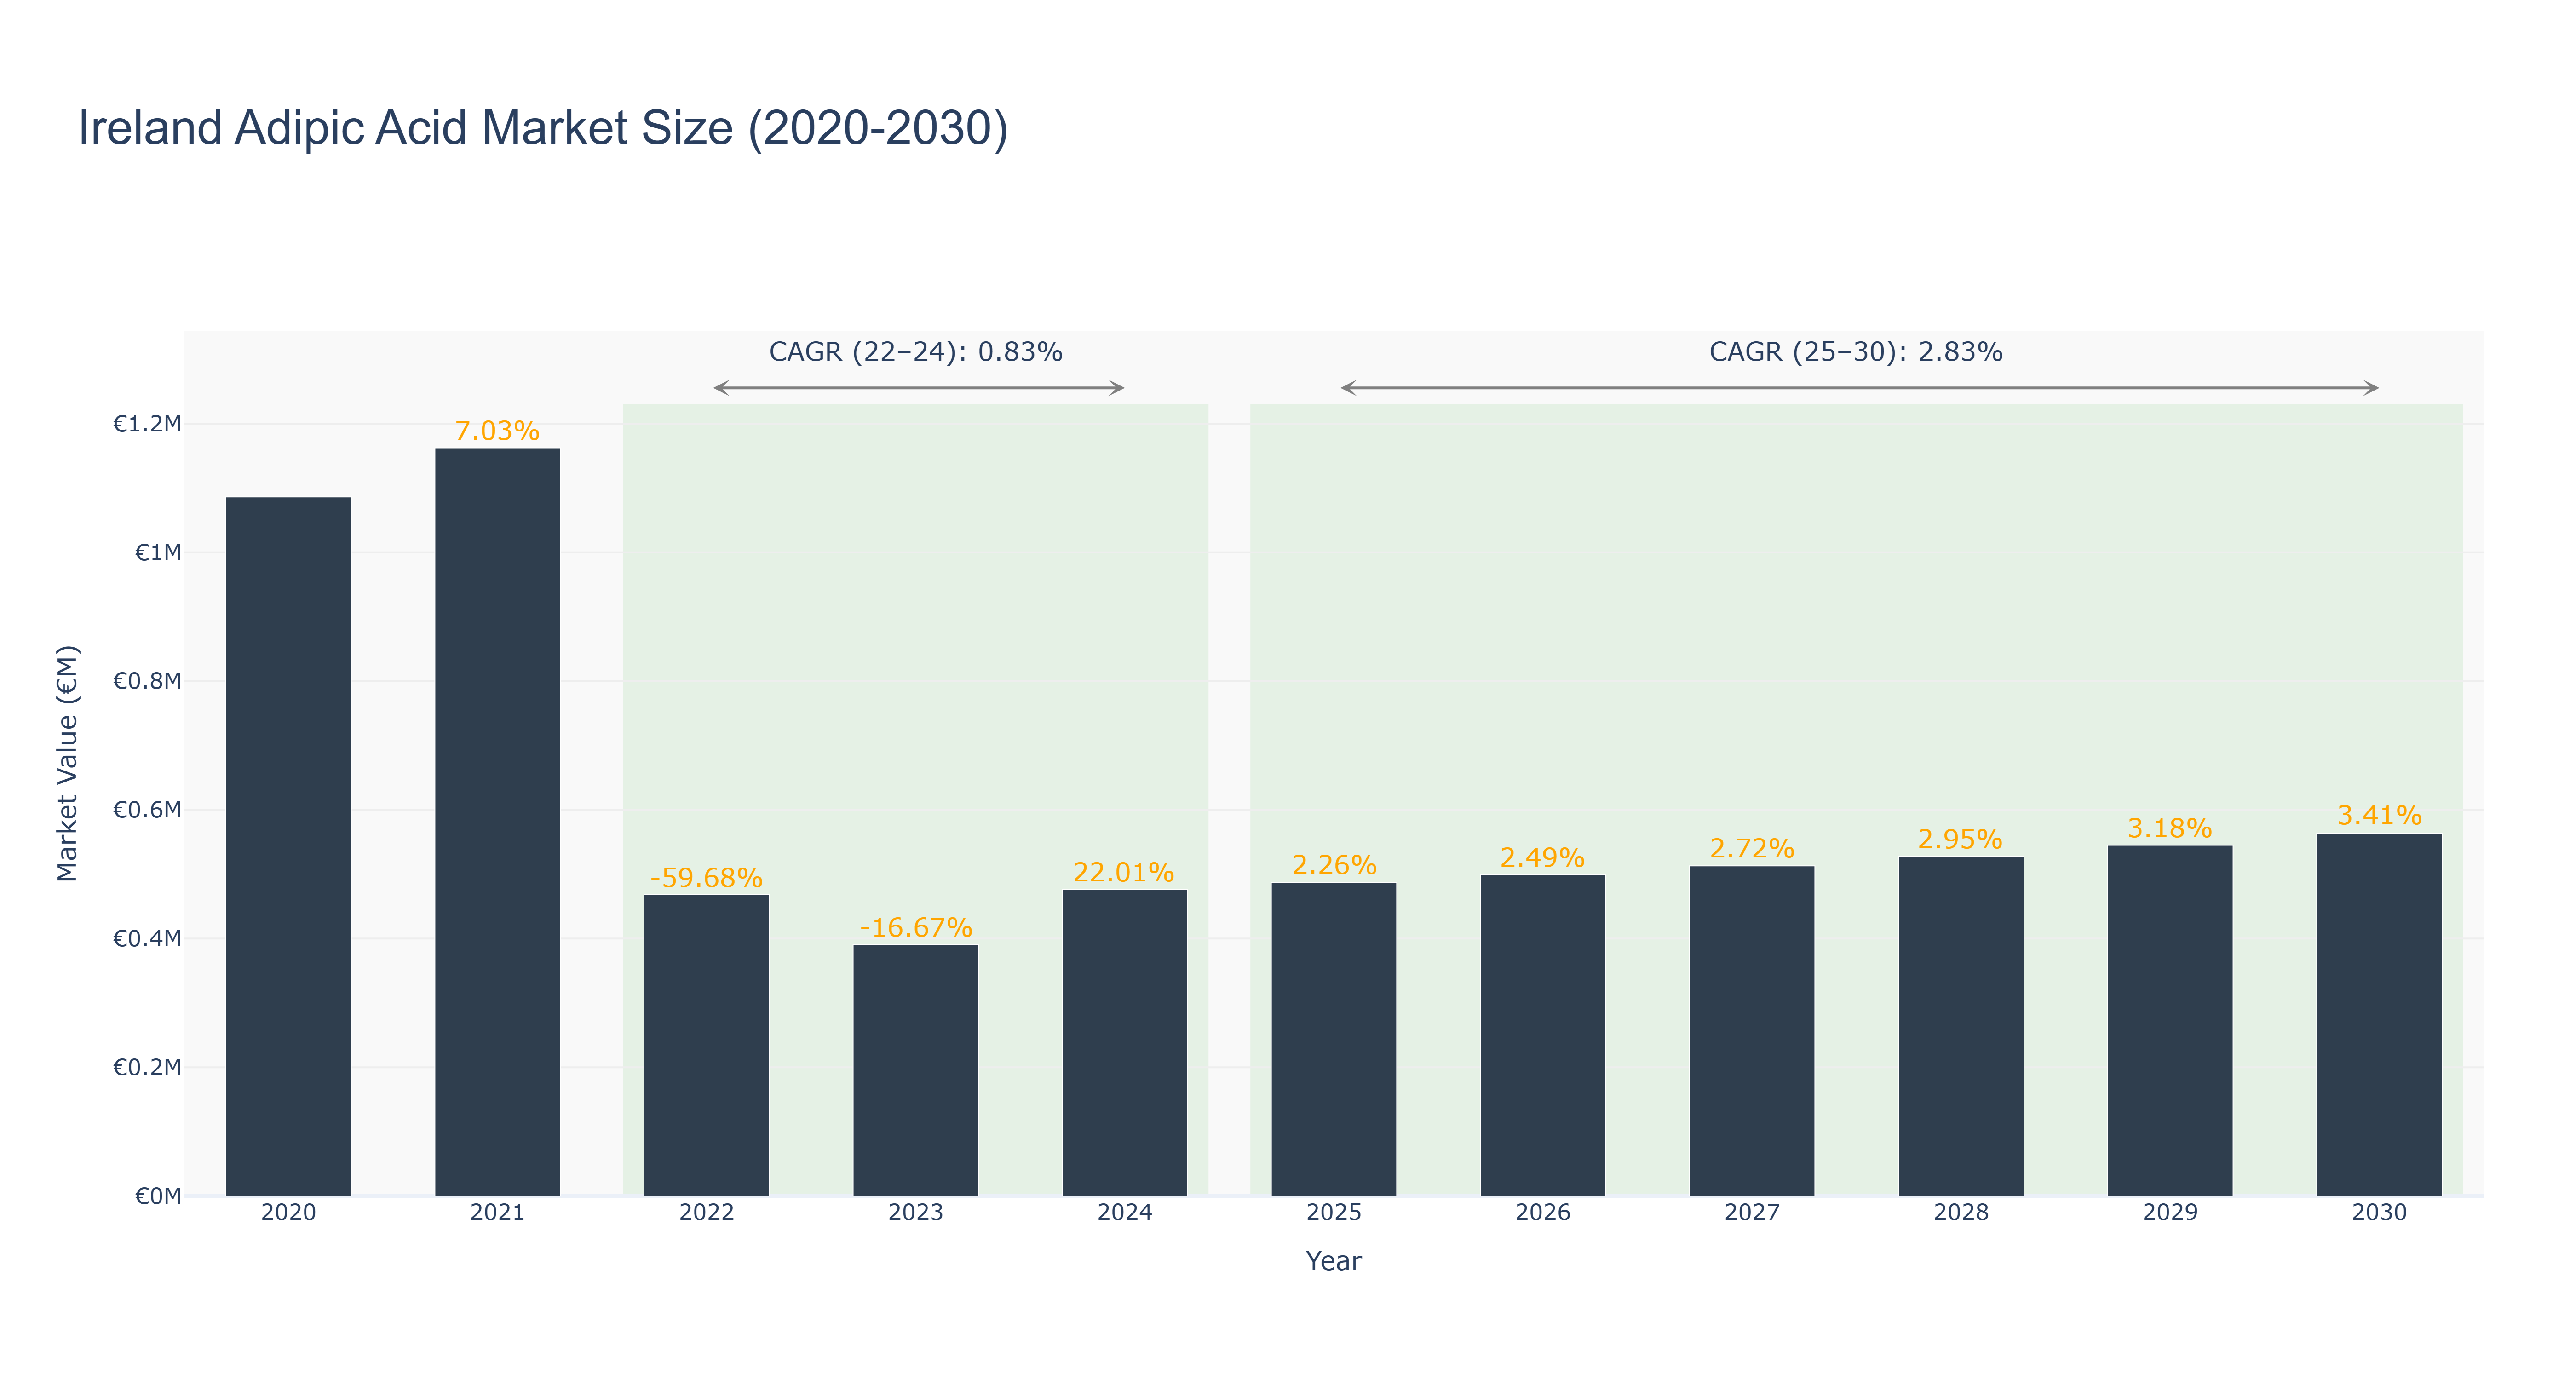Click the 2.95% growth label

(x=1960, y=839)
